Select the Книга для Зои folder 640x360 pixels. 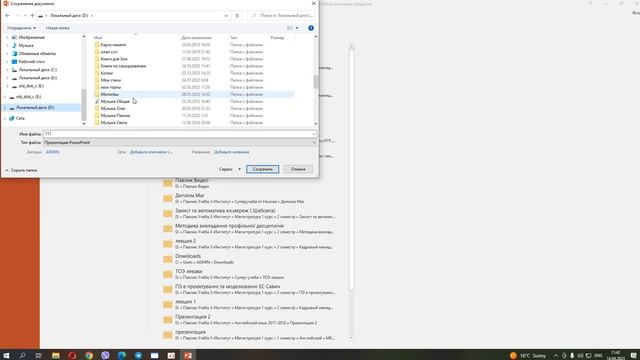[114, 59]
